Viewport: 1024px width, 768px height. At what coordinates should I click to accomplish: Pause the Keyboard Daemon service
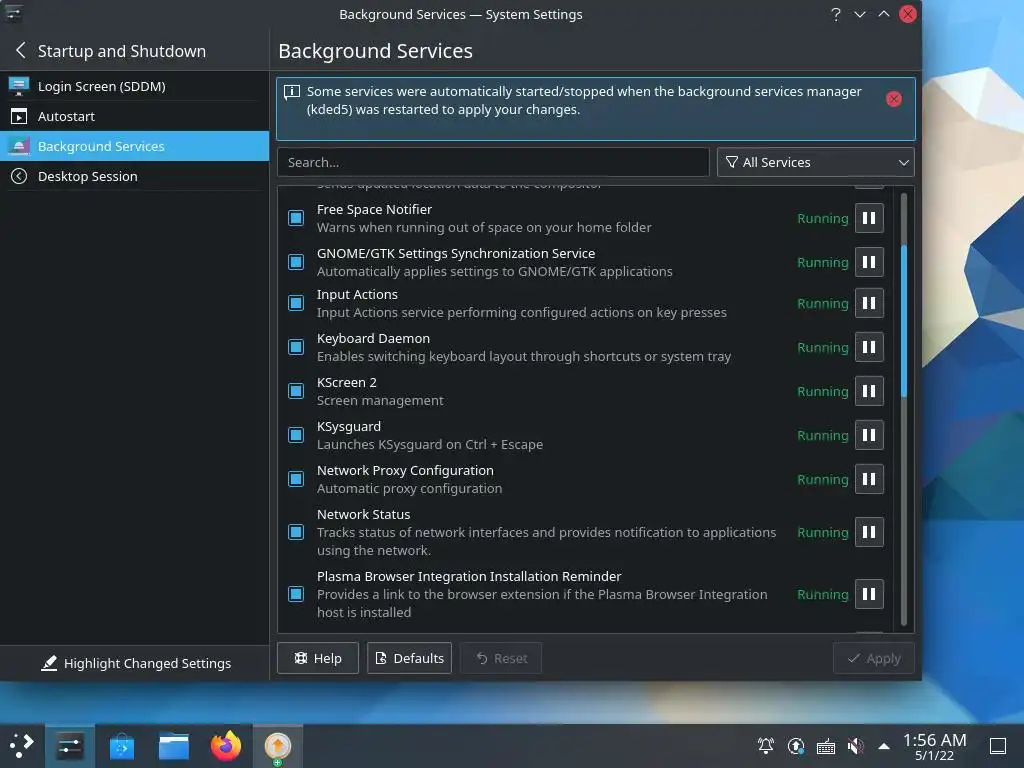pyautogui.click(x=869, y=347)
